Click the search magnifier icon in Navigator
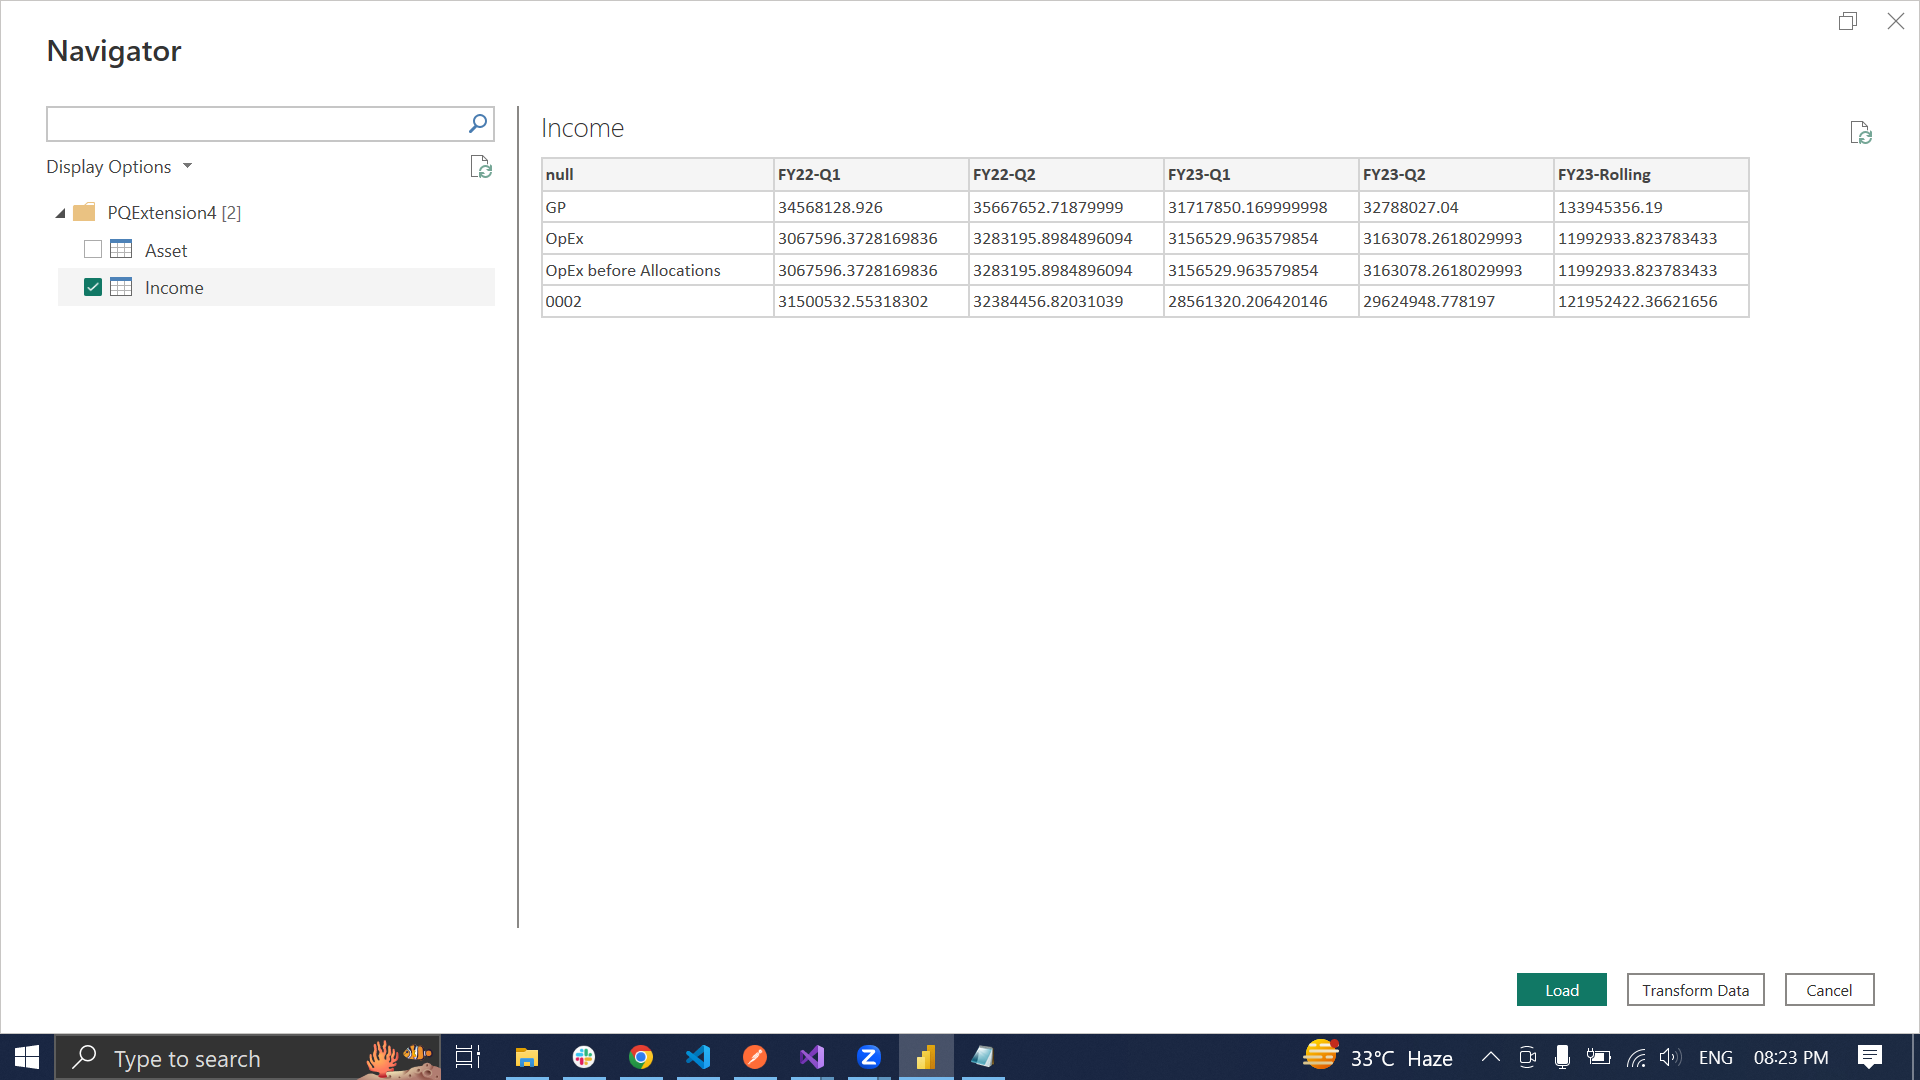This screenshot has height=1080, width=1920. (478, 124)
